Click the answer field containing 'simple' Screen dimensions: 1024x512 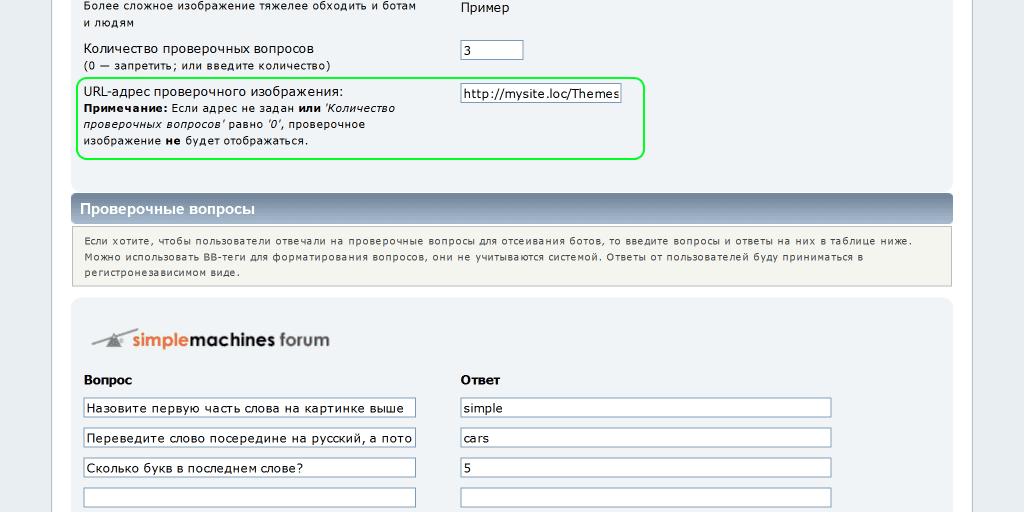[645, 408]
